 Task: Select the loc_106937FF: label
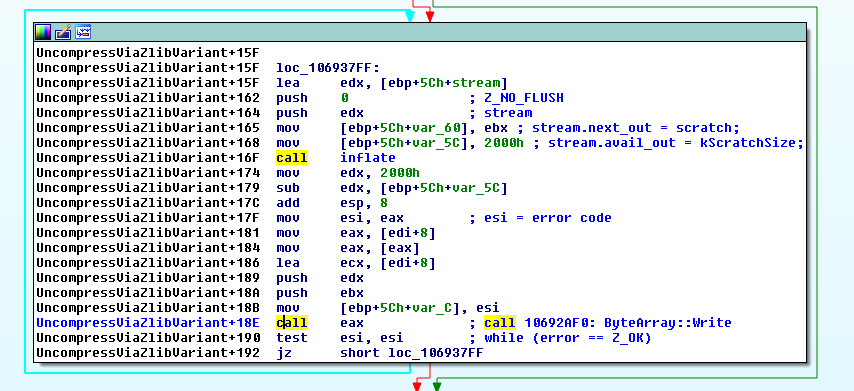[x=328, y=68]
